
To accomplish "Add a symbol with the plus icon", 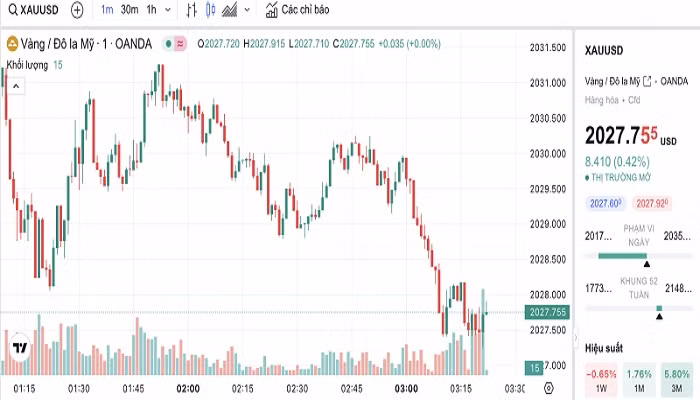I will (x=78, y=10).
